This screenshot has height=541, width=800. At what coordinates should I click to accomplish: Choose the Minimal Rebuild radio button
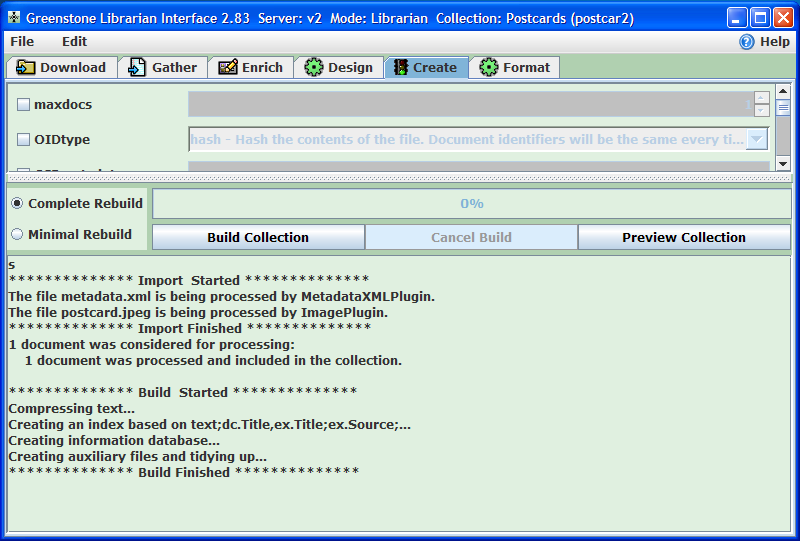[17, 235]
